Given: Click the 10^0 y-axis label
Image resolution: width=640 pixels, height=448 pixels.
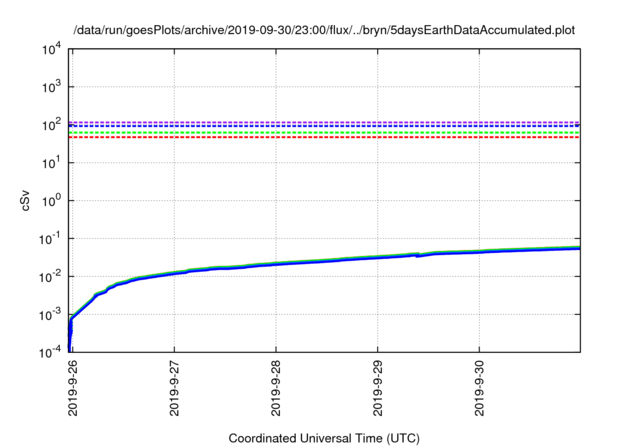Looking at the screenshot, I should [x=52, y=201].
